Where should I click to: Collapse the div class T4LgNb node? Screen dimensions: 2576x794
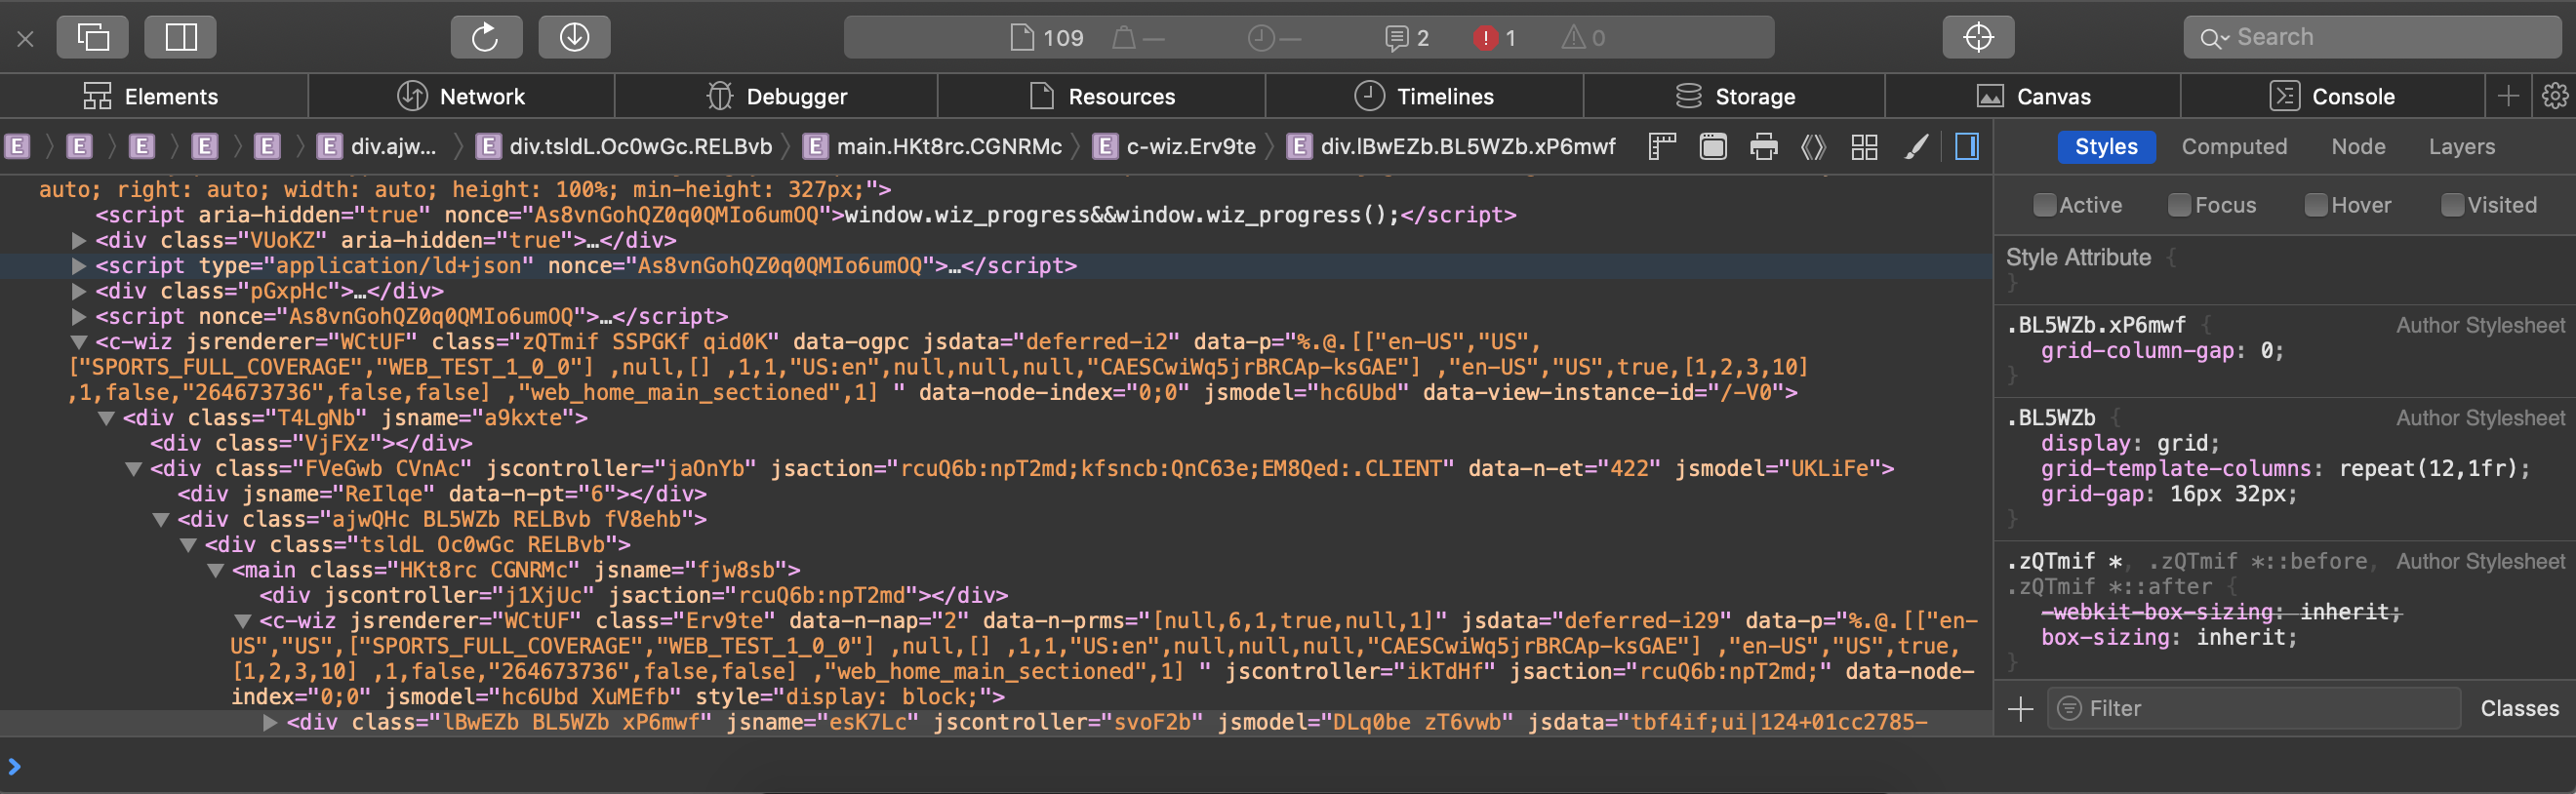click(106, 419)
